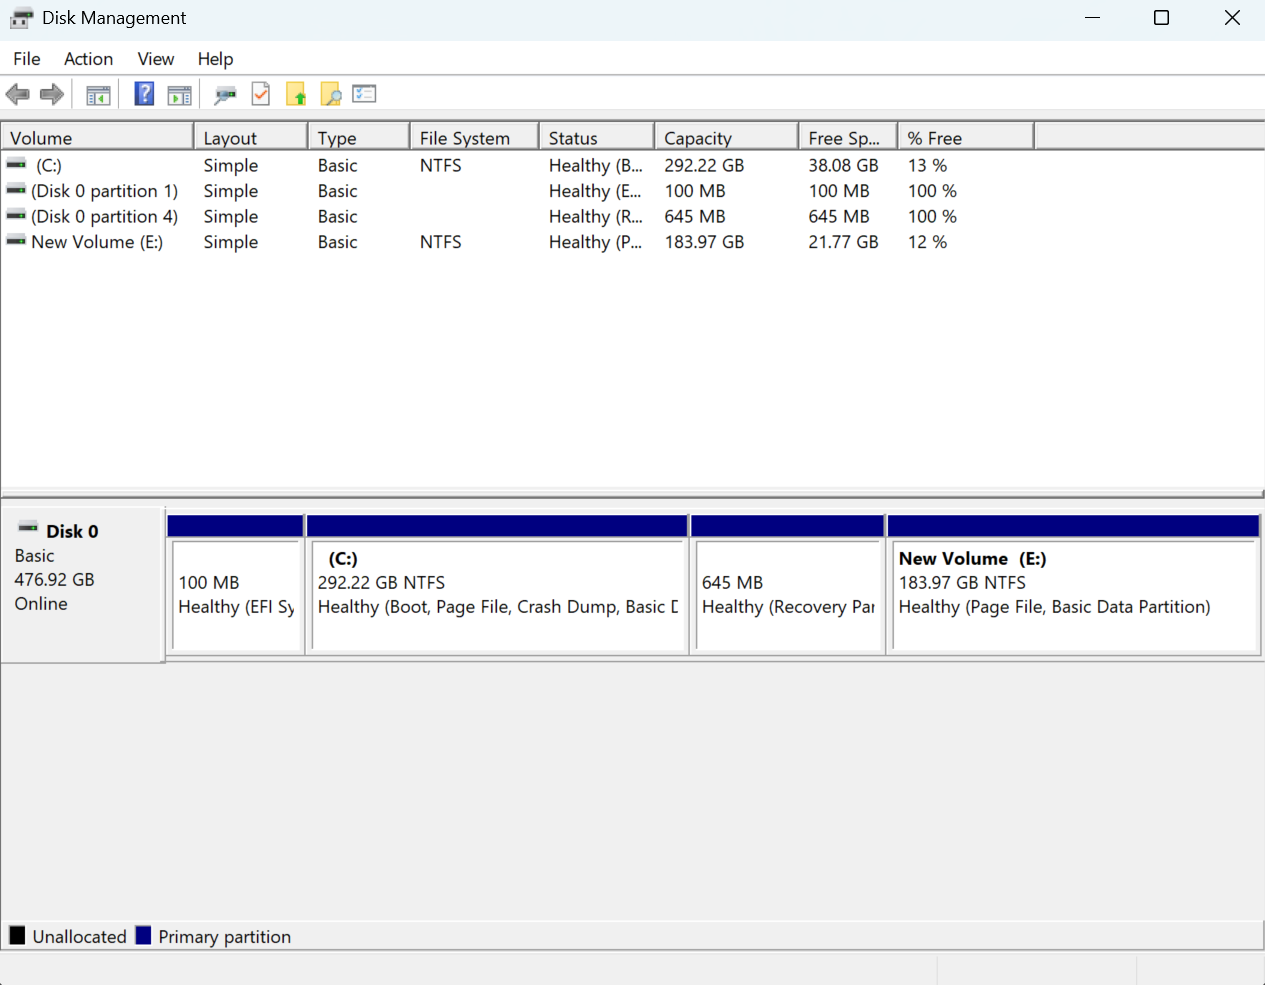The image size is (1265, 985).
Task: Sort by the Type column header
Action: pos(359,138)
